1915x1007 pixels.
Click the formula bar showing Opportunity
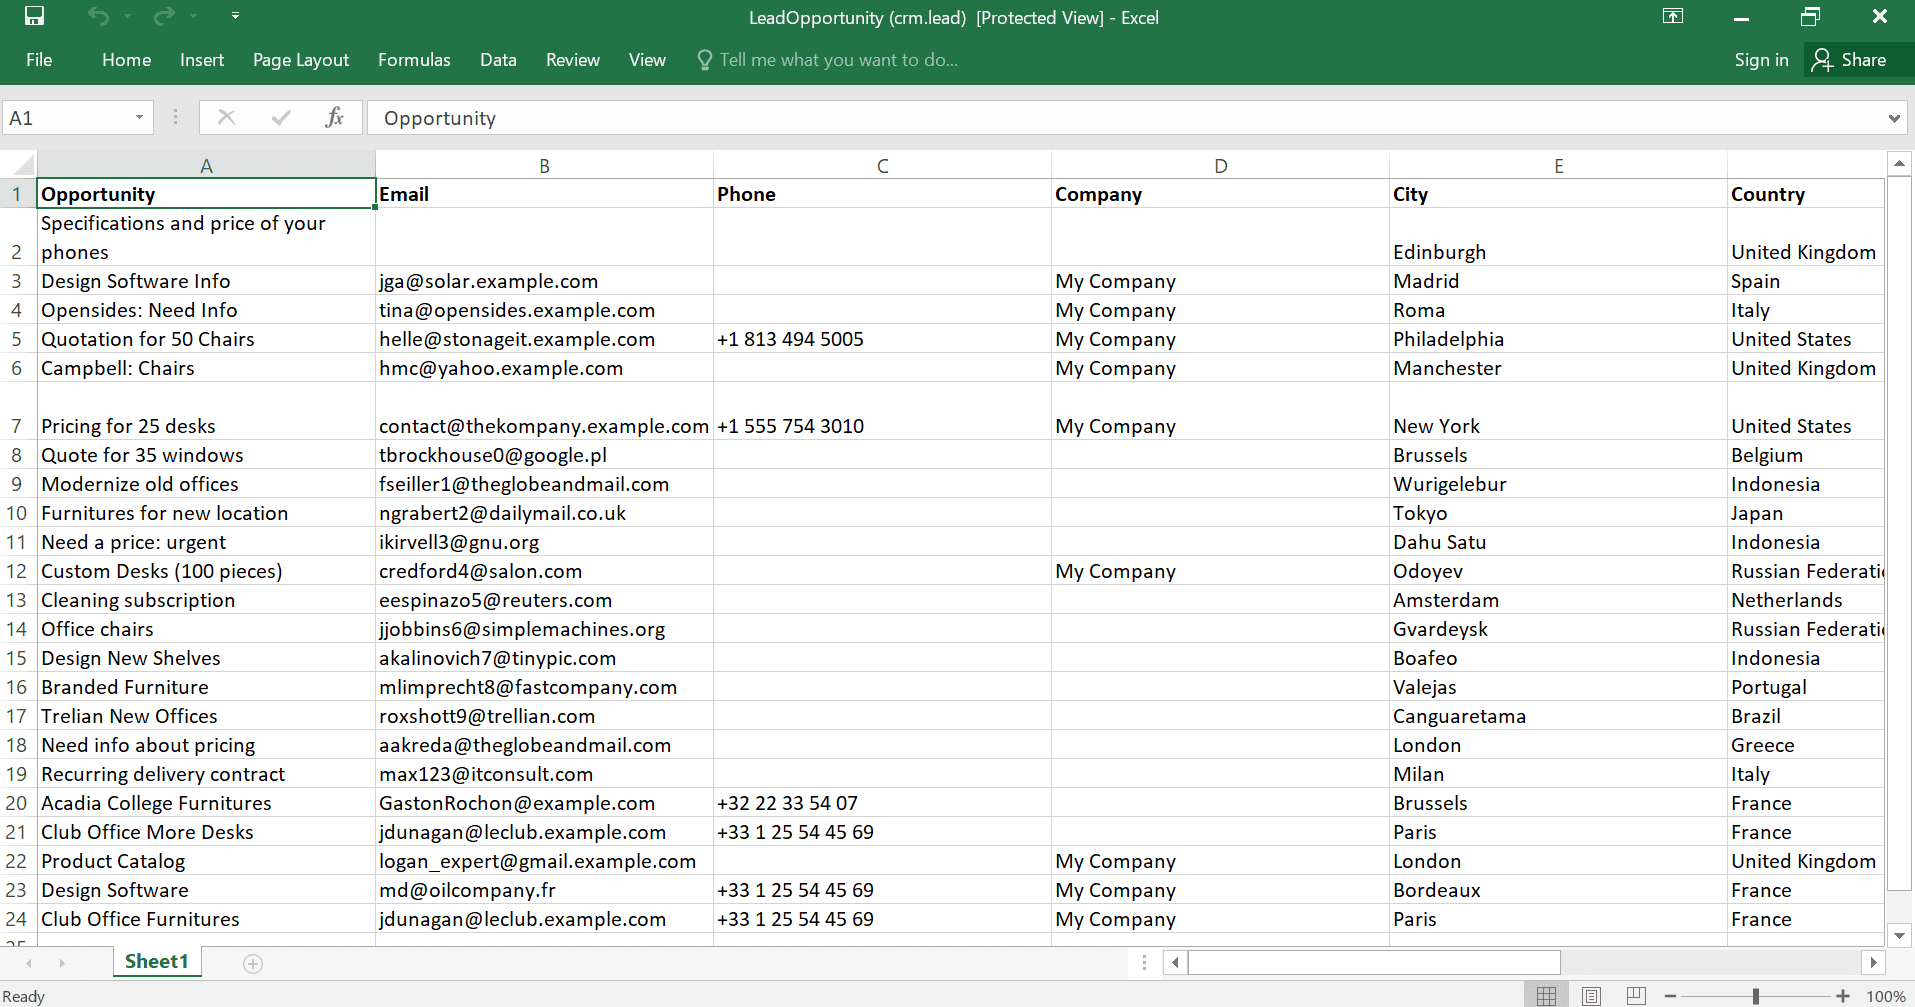coord(1125,118)
